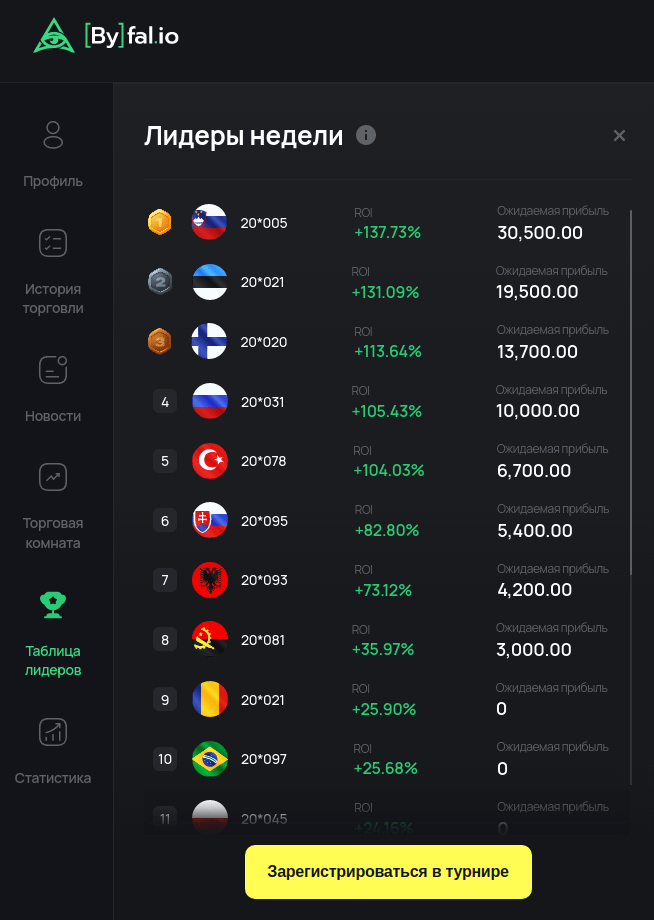Click Зарегистрироваться в турнире button
The width and height of the screenshot is (654, 920).
click(x=388, y=872)
